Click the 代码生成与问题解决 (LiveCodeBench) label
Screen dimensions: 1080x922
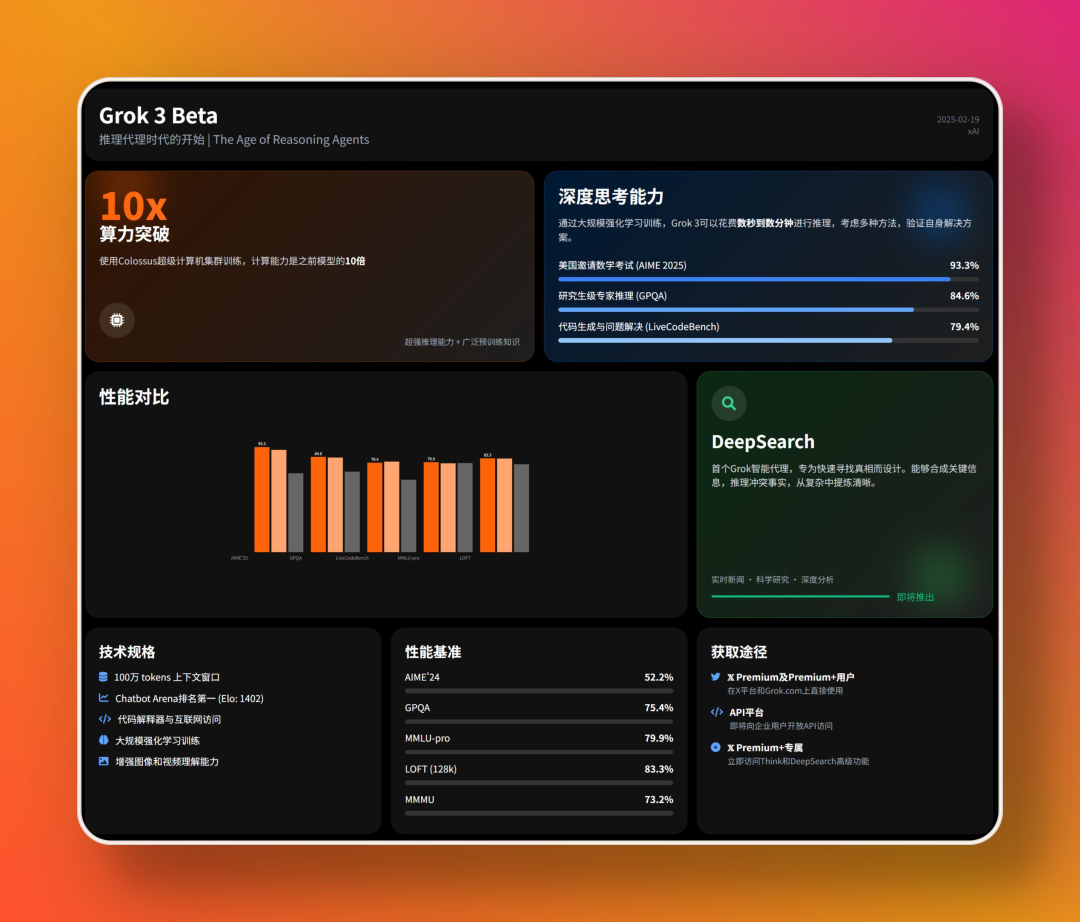tap(638, 326)
